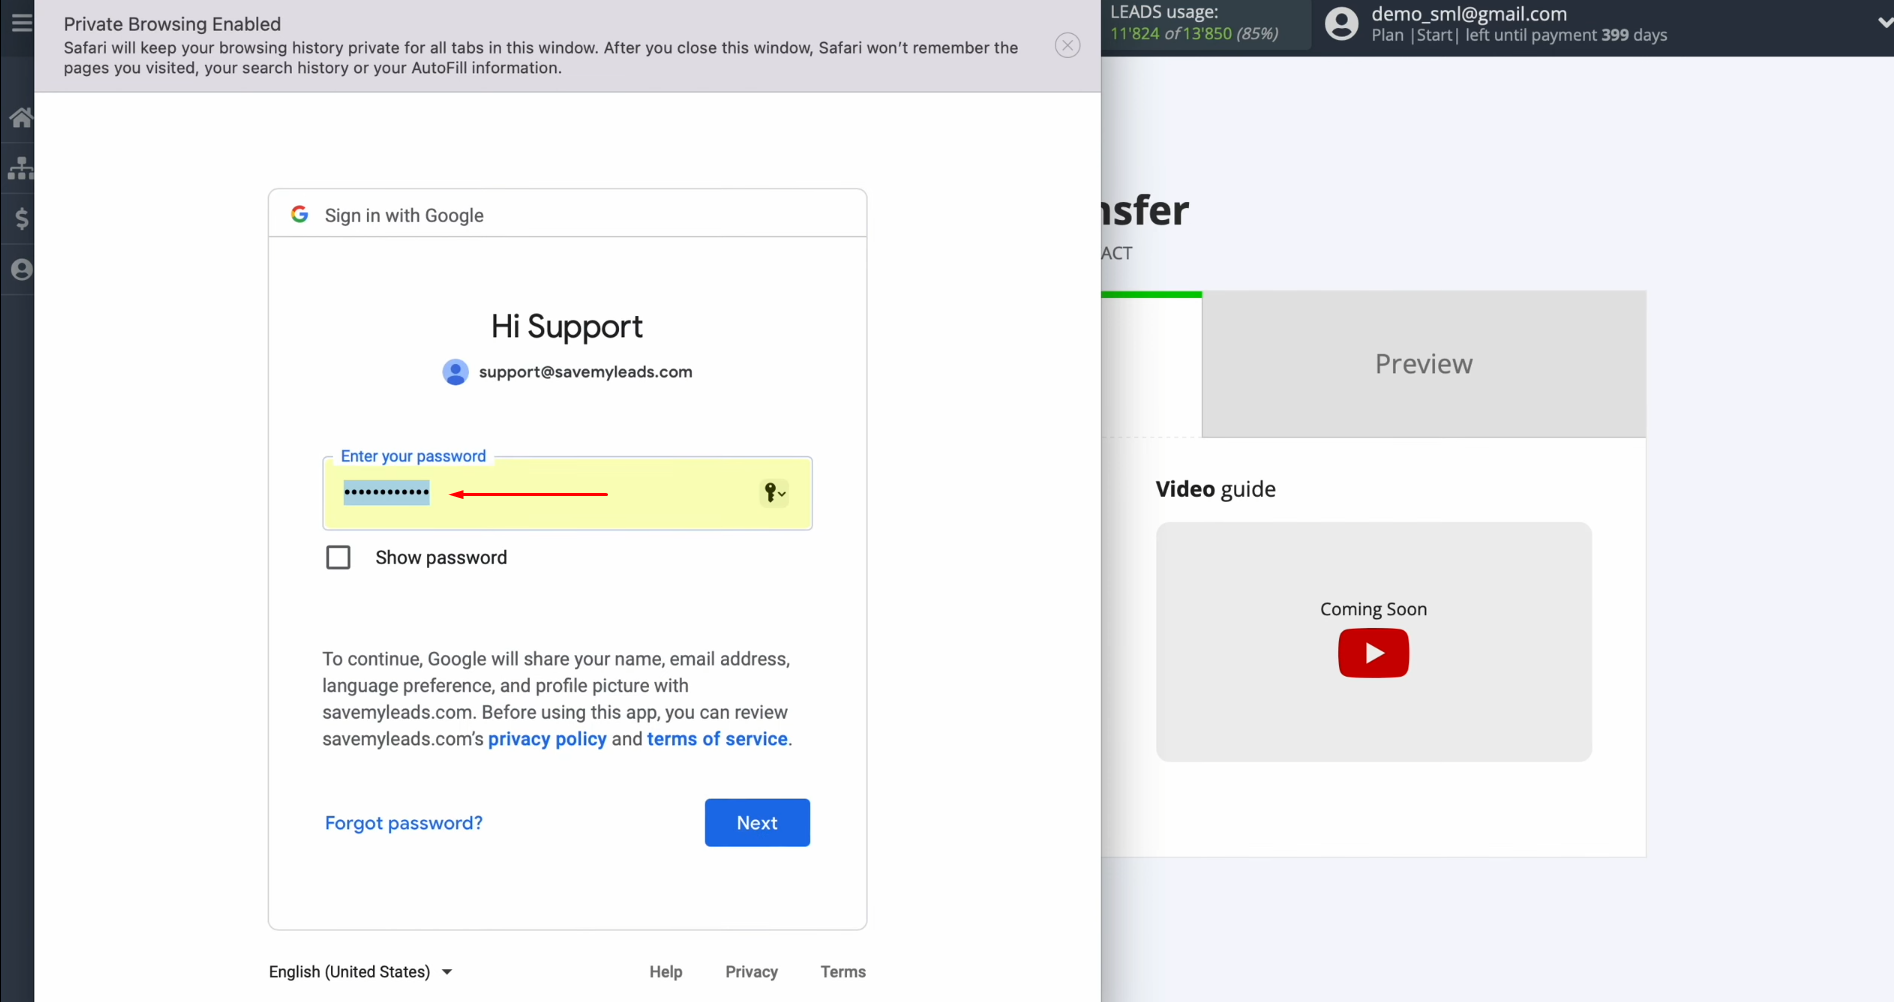This screenshot has width=1894, height=1002.
Task: Open the privacy policy link
Action: pos(547,739)
